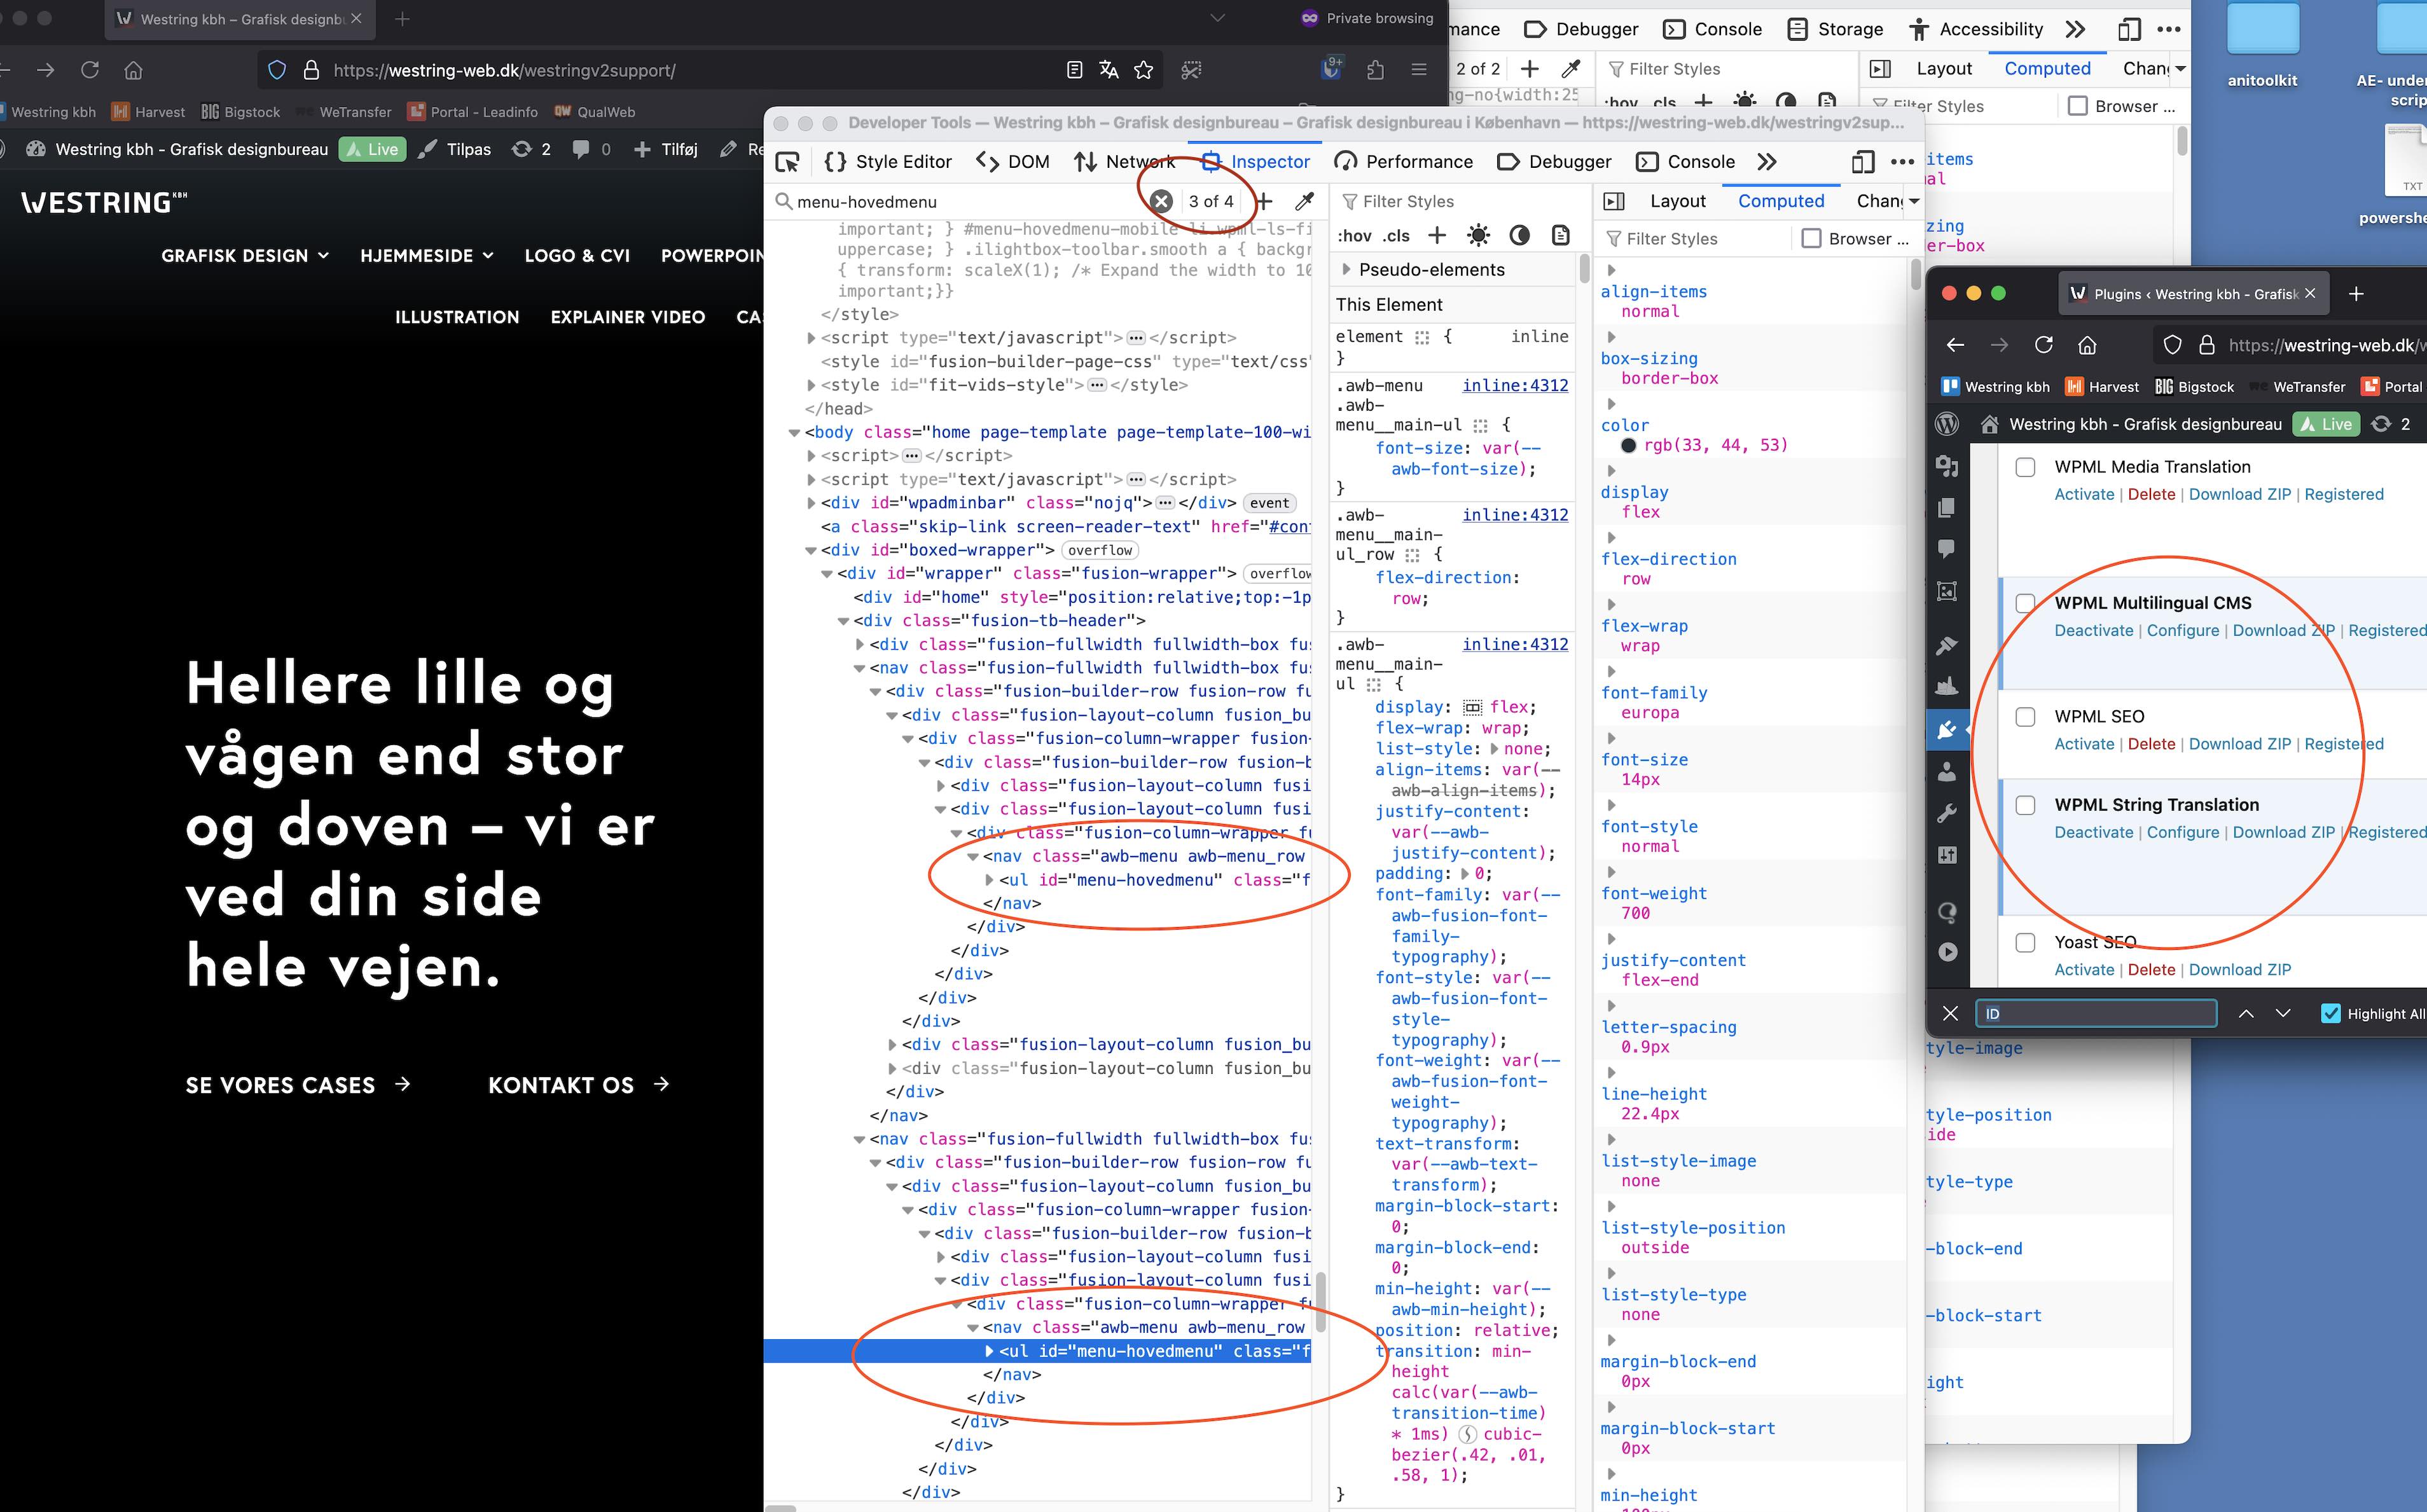Viewport: 2427px width, 1512px height.
Task: Go to Firefox home page in the main window
Action: pos(133,70)
